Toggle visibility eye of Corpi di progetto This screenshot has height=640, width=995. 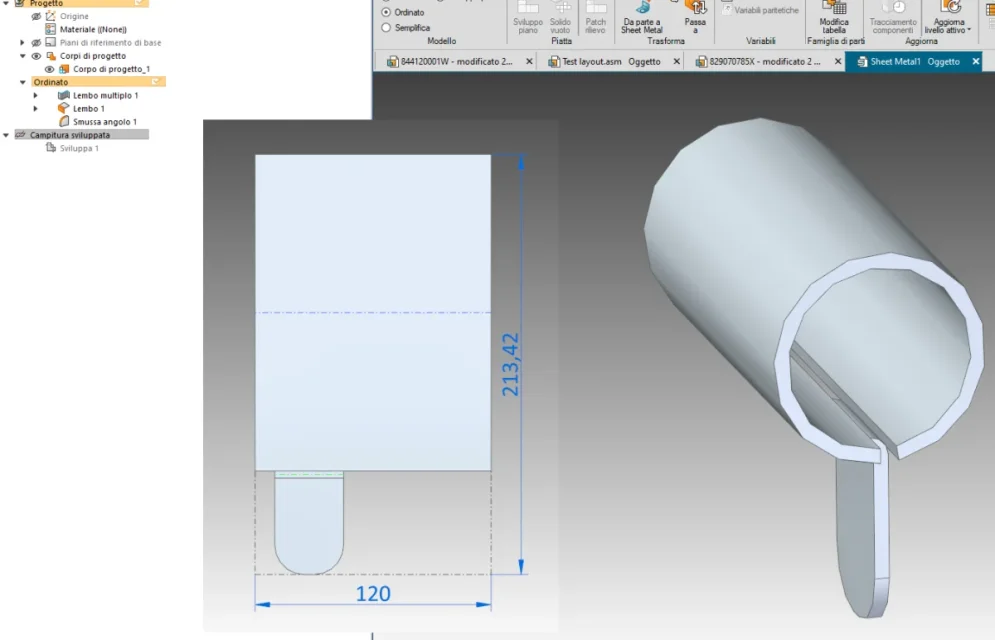pyautogui.click(x=36, y=56)
